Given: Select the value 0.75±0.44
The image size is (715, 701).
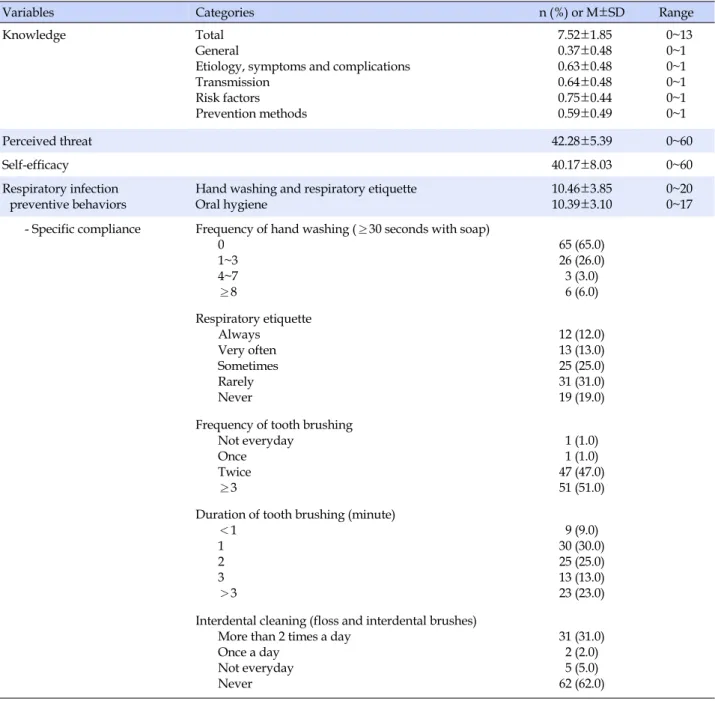Looking at the screenshot, I should point(585,98).
